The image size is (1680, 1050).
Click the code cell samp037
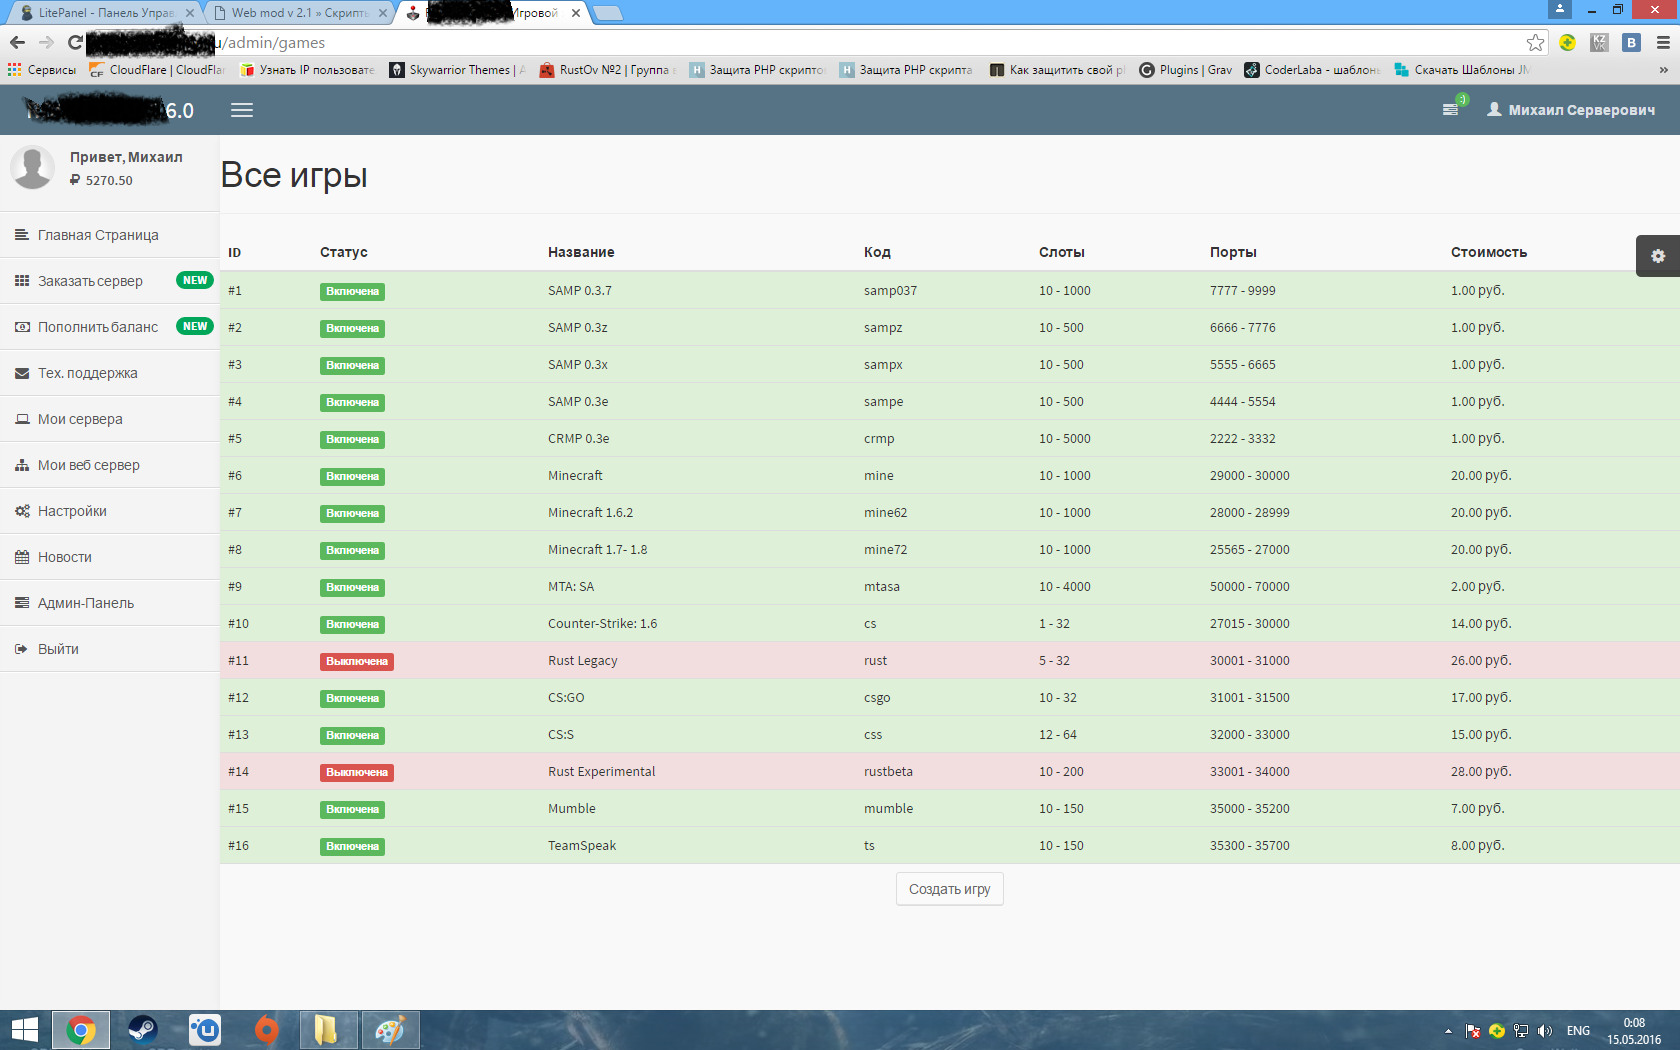(x=890, y=290)
